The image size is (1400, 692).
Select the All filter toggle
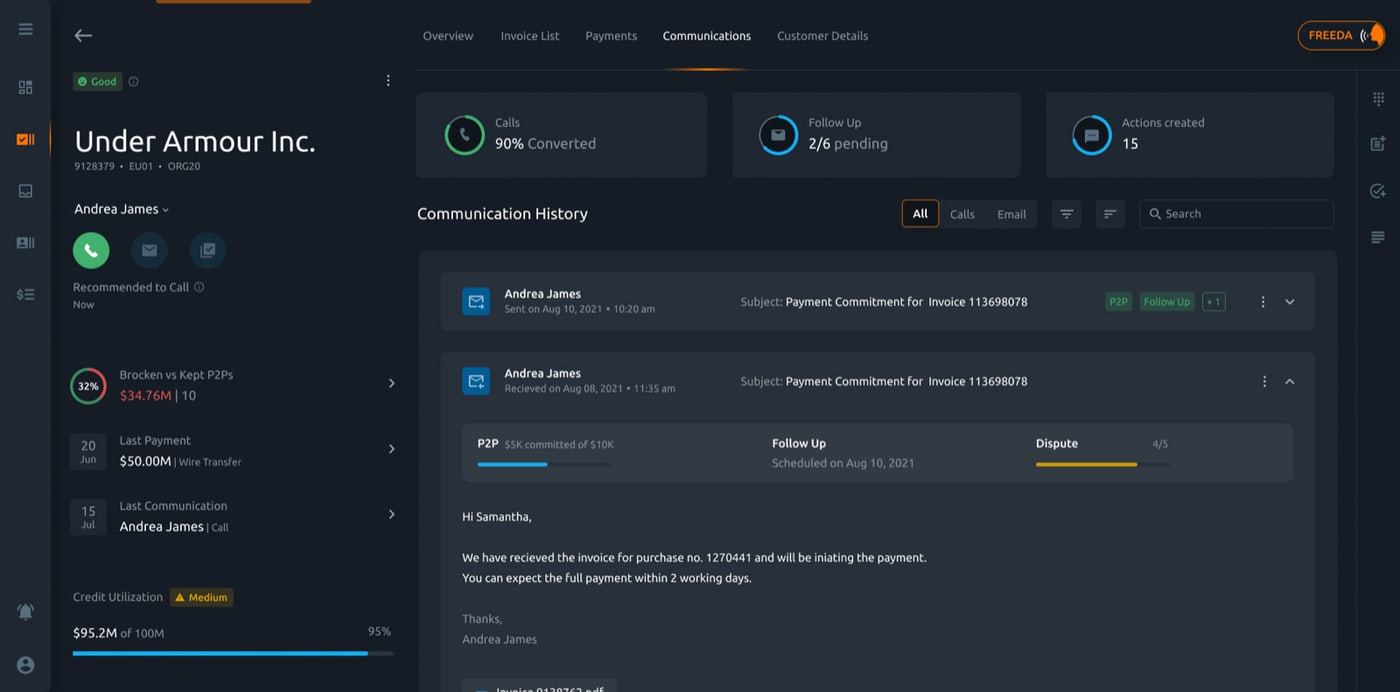click(920, 213)
